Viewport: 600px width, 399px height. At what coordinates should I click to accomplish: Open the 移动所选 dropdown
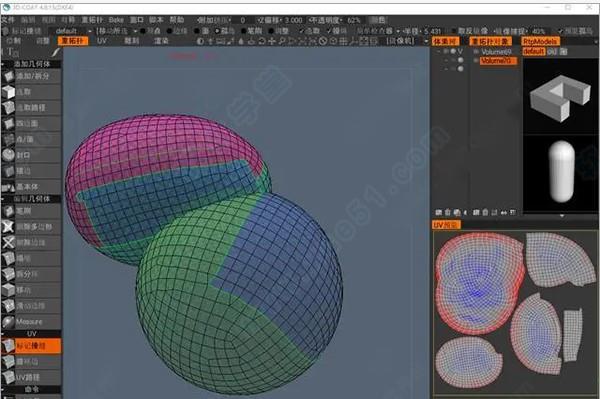(x=116, y=31)
